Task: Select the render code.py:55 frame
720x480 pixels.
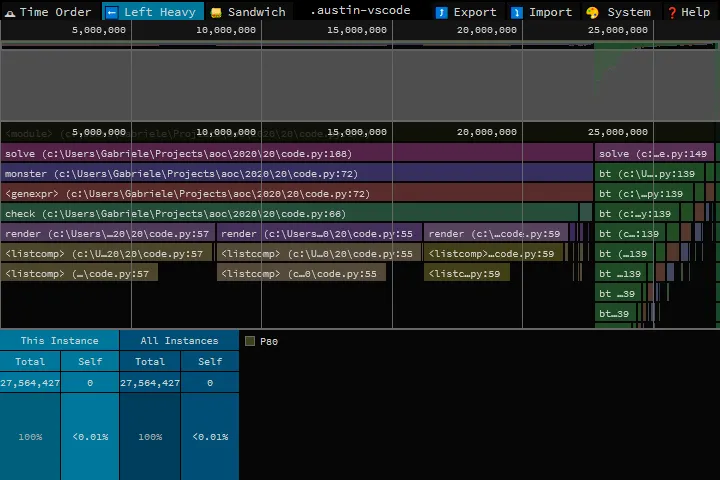Action: click(319, 233)
